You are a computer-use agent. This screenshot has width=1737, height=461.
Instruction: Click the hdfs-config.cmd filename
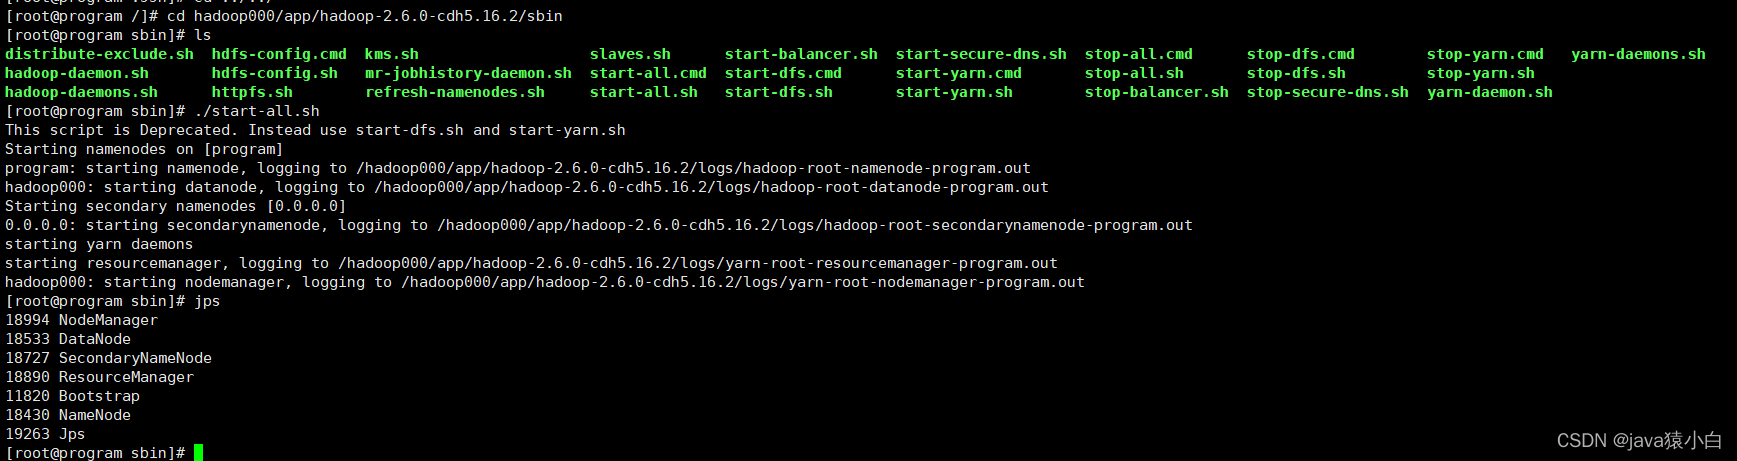click(279, 54)
